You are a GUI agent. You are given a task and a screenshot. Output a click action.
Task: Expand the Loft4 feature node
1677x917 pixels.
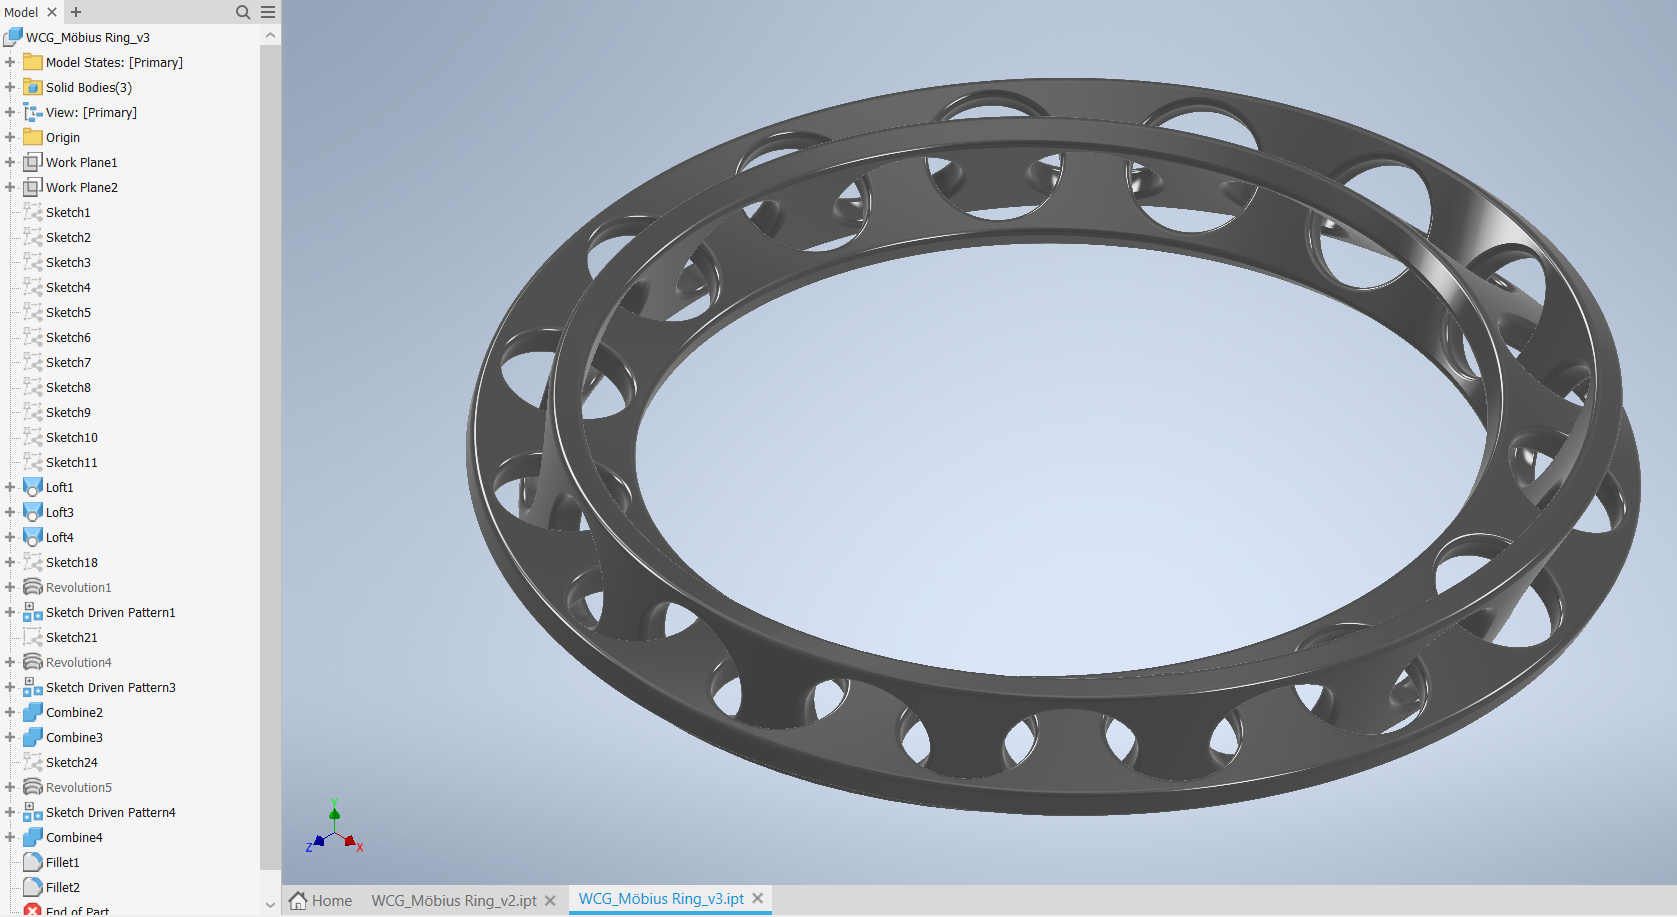click(x=10, y=537)
